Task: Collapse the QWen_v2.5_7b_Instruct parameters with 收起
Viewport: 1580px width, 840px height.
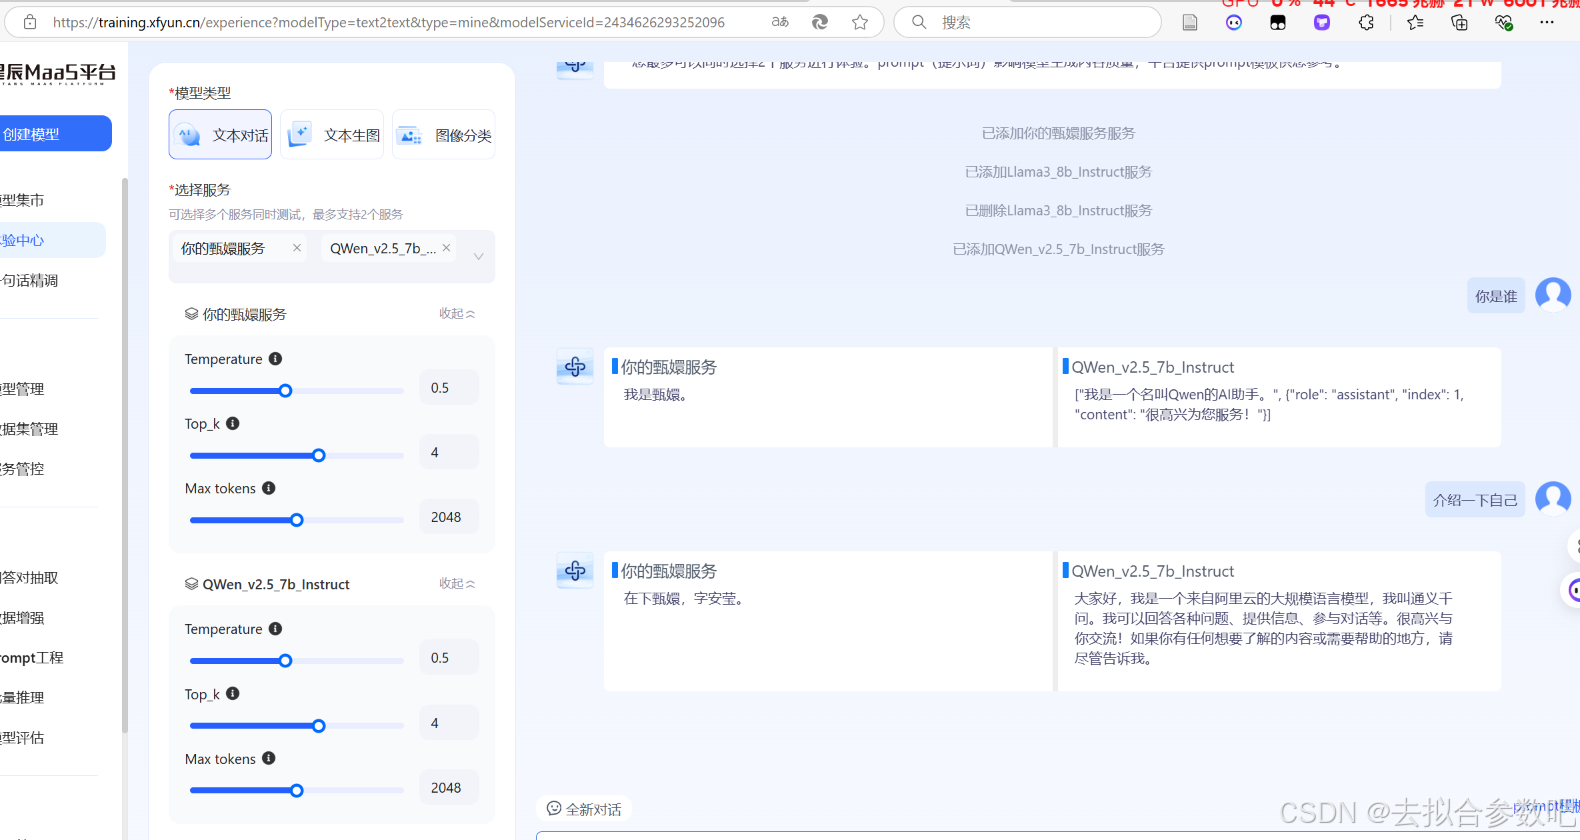Action: click(x=457, y=584)
